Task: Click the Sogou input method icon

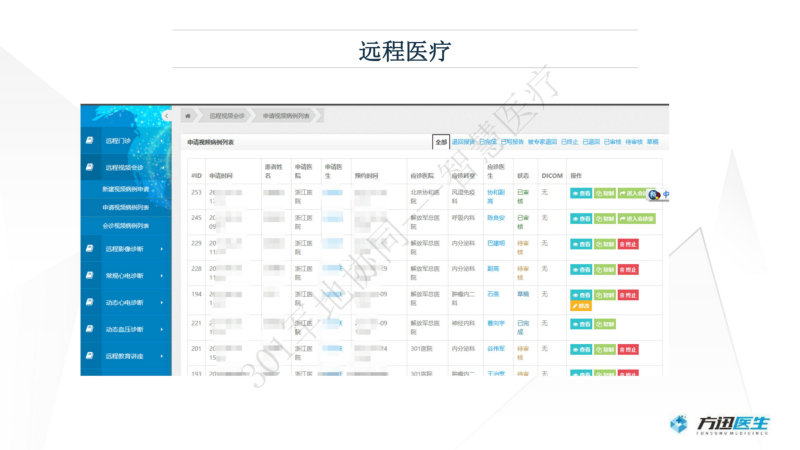Action: (x=654, y=194)
